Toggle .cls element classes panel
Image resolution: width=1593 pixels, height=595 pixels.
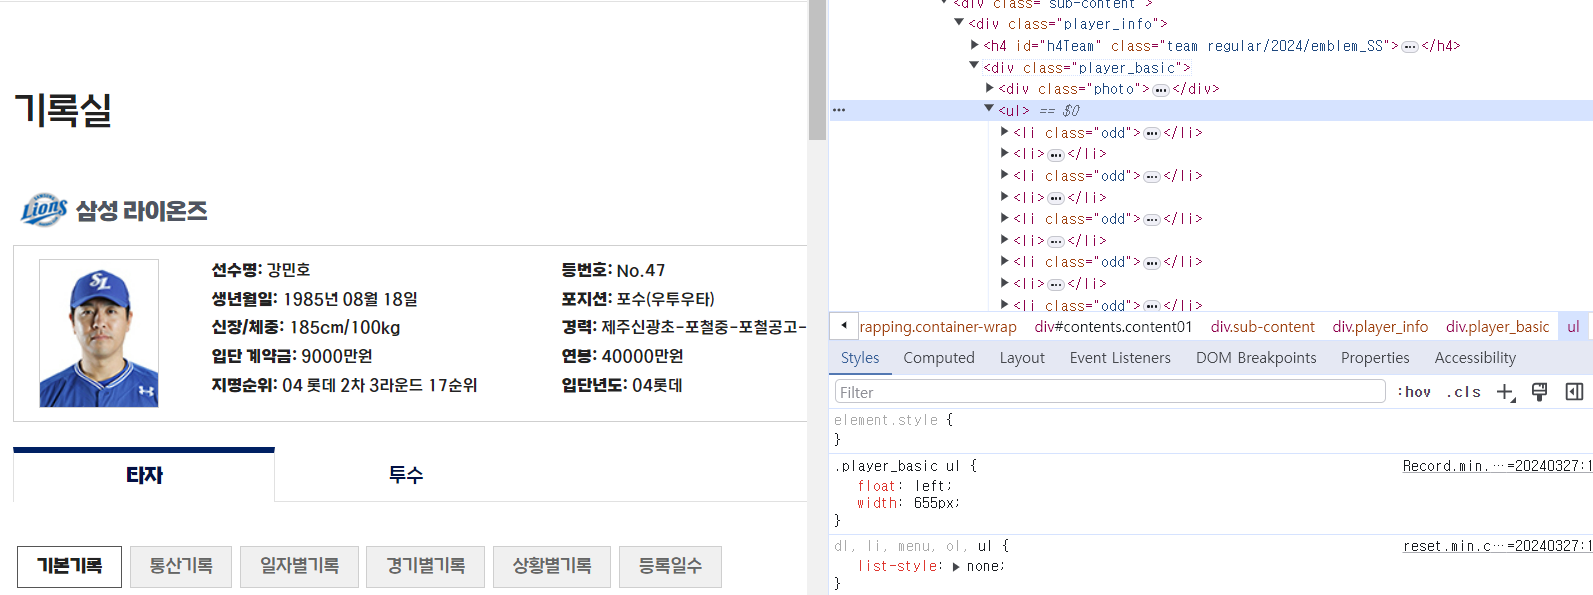click(x=1463, y=392)
